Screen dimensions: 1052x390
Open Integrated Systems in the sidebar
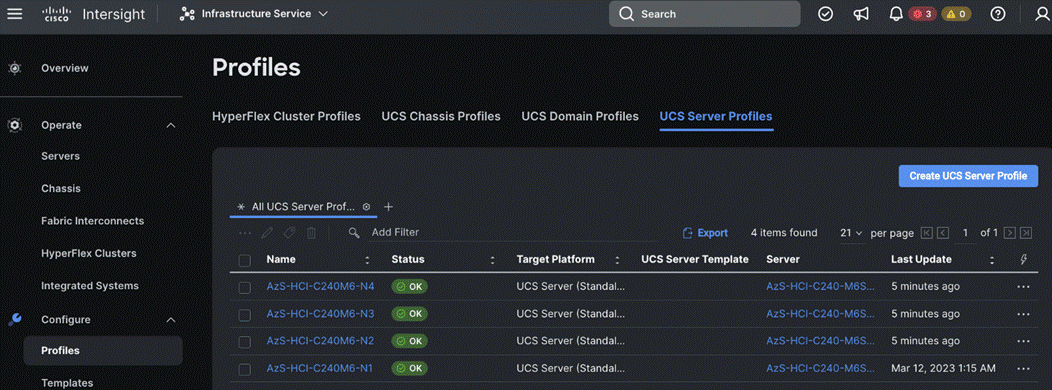[90, 285]
